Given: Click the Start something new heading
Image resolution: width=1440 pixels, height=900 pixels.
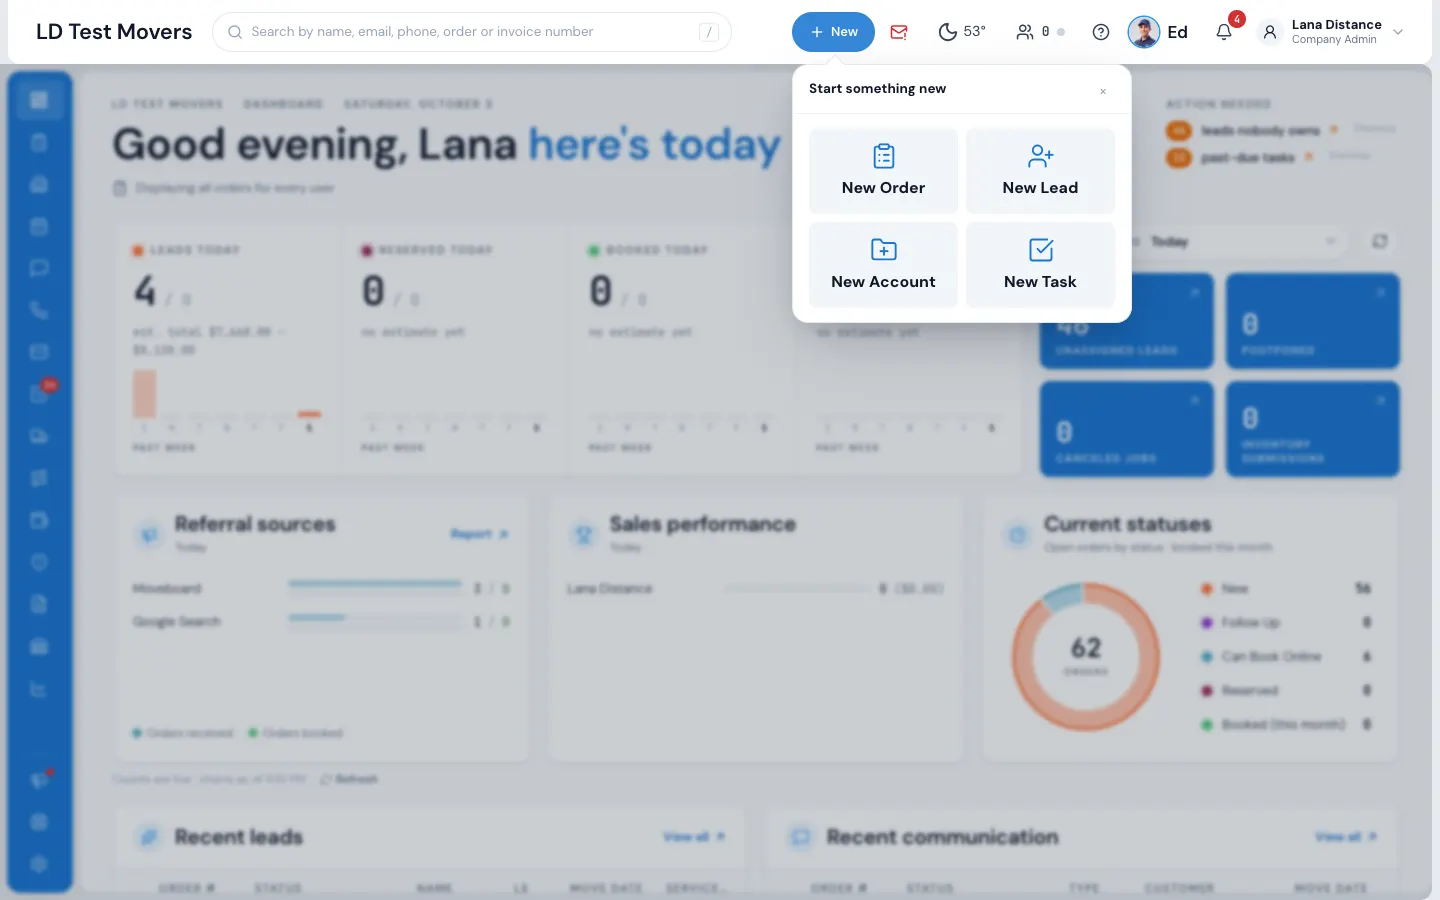Looking at the screenshot, I should (877, 88).
